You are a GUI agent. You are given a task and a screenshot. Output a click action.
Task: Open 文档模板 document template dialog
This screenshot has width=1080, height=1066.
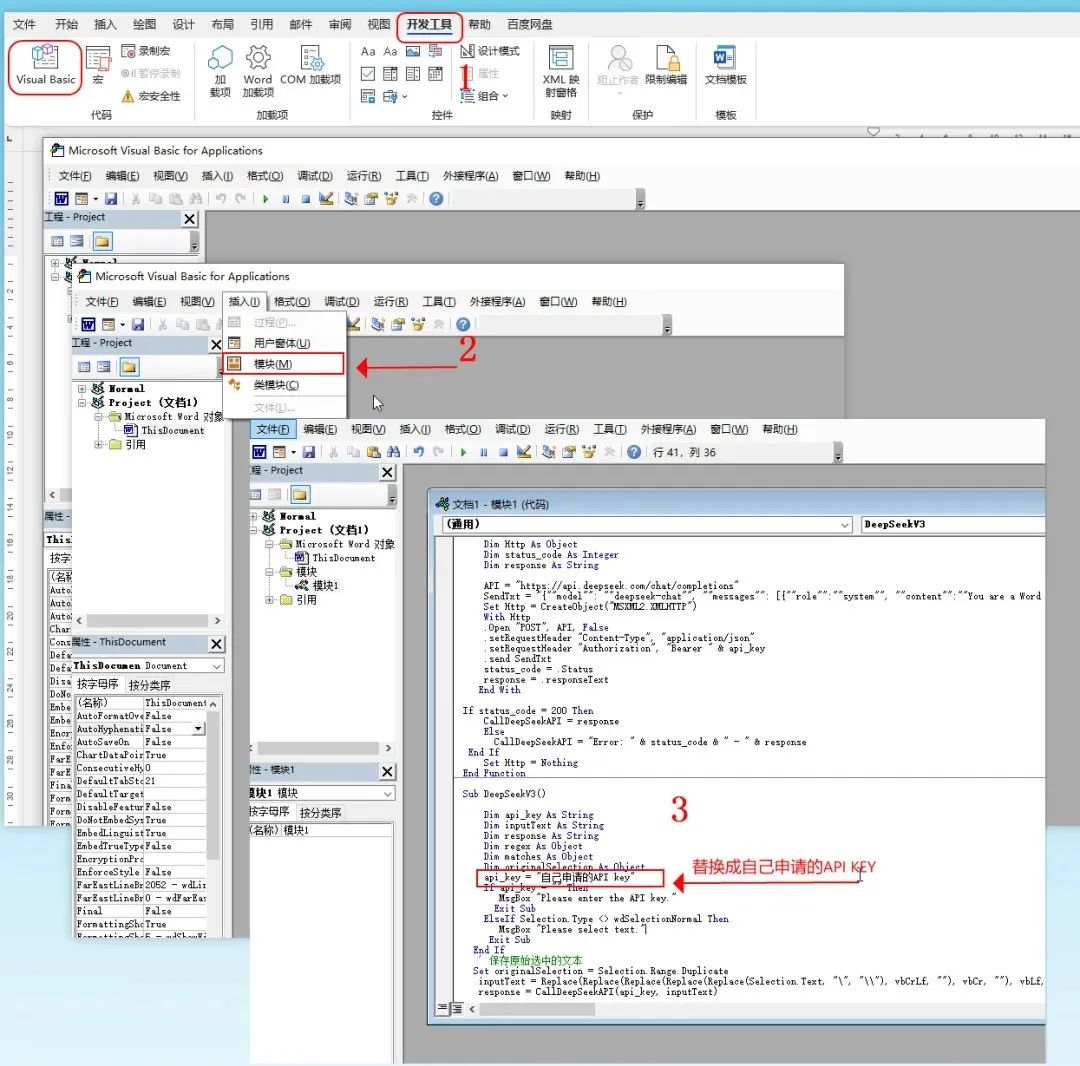pos(725,65)
